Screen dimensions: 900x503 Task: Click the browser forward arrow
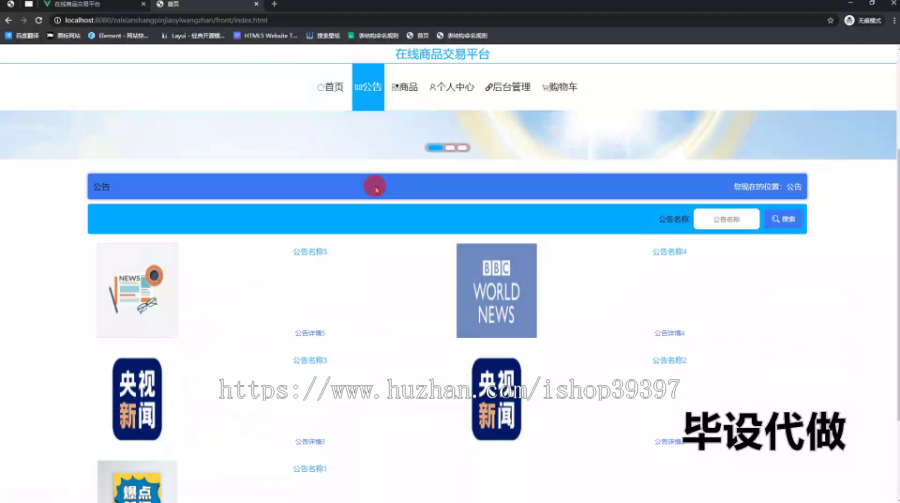coord(24,20)
